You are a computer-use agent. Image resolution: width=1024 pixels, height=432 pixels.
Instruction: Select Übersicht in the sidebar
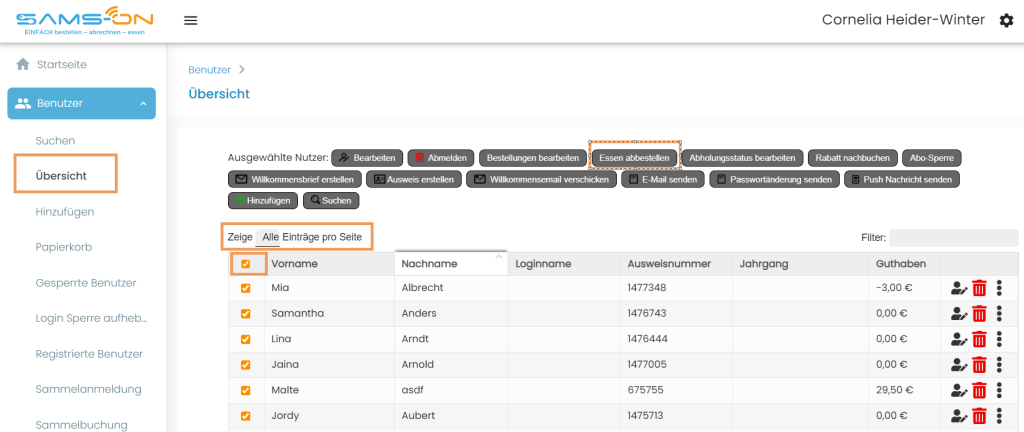(61, 176)
